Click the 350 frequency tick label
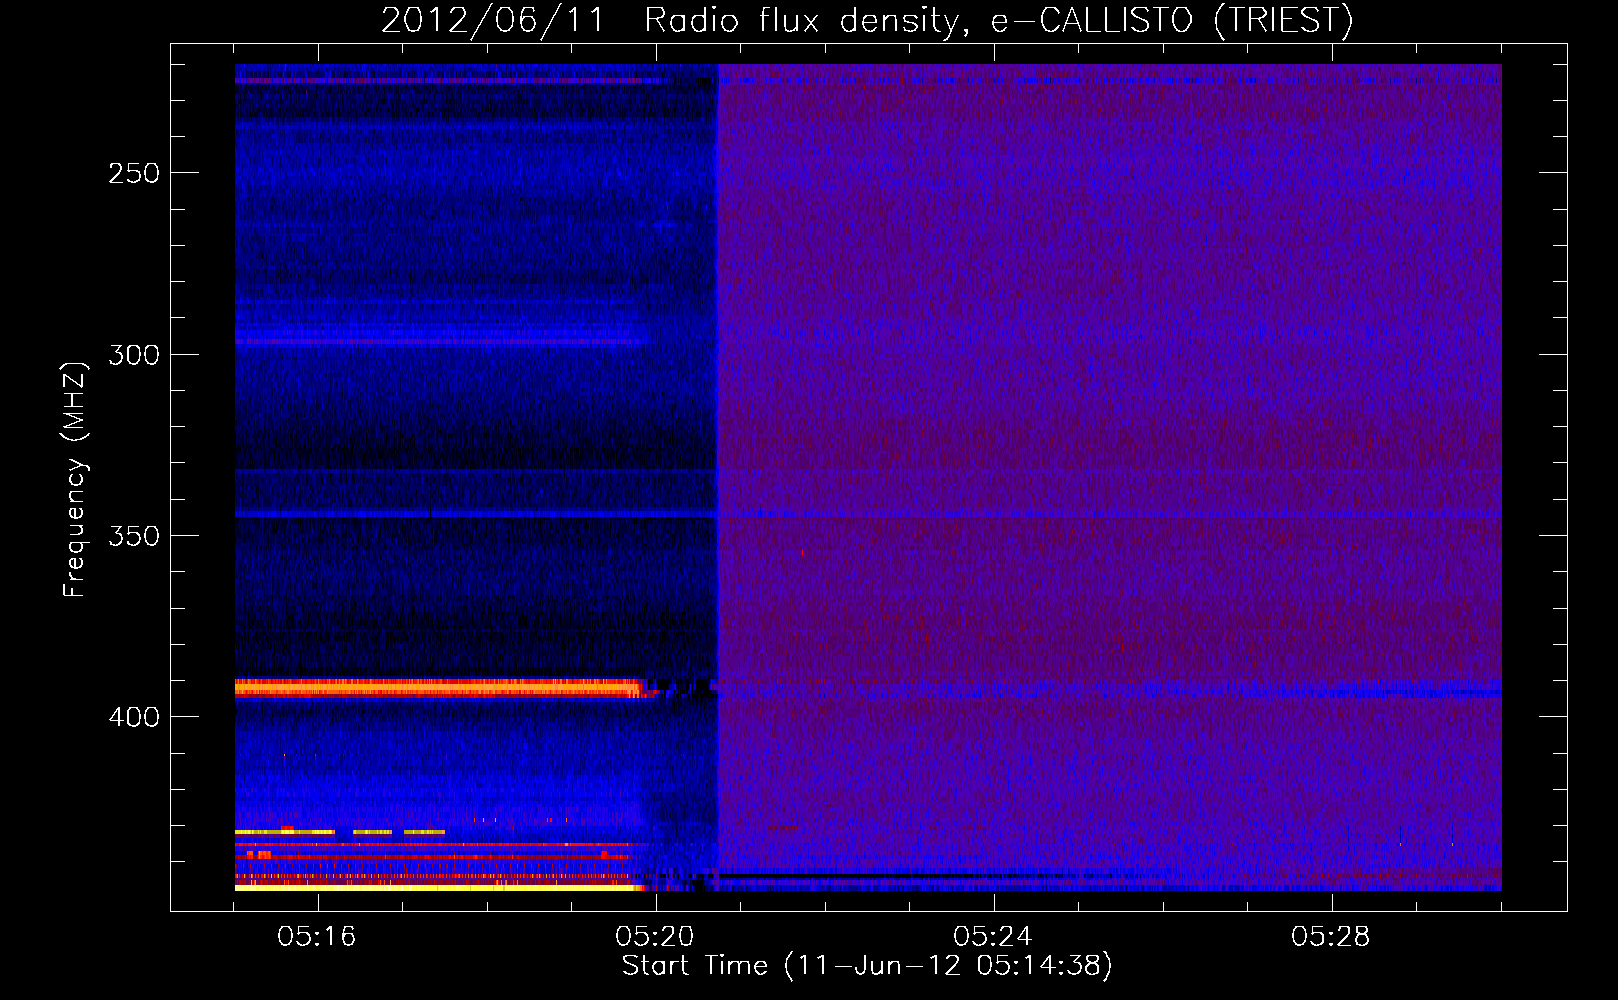Image resolution: width=1618 pixels, height=1000 pixels. 134,536
